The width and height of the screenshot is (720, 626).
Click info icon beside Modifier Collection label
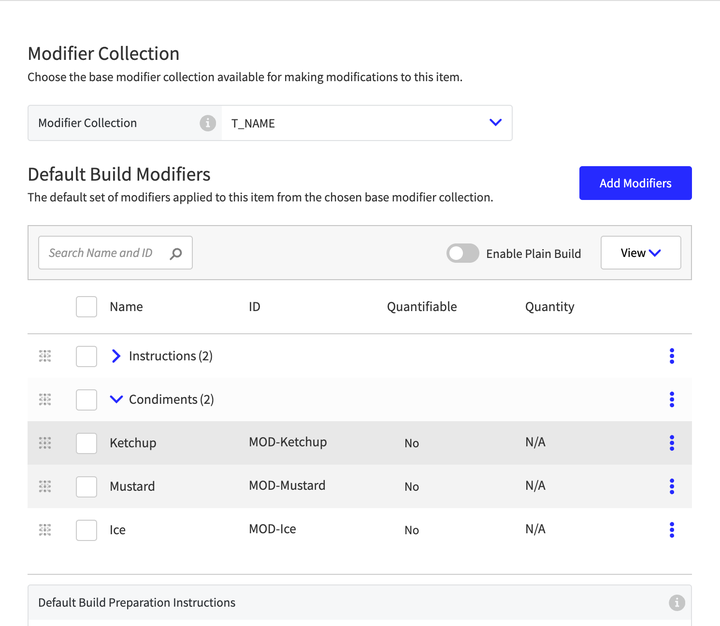click(x=208, y=123)
